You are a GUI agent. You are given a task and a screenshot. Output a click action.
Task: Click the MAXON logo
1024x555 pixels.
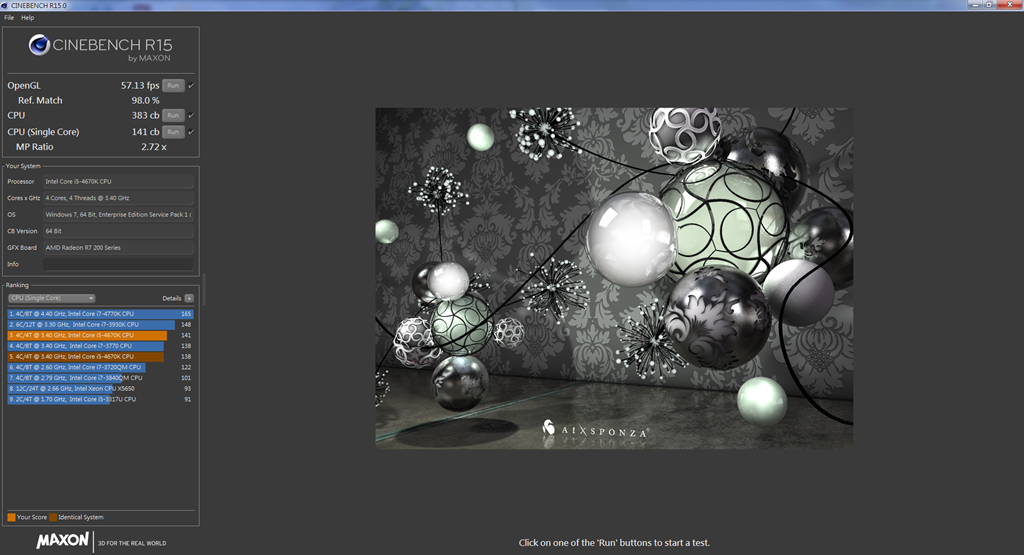point(63,541)
